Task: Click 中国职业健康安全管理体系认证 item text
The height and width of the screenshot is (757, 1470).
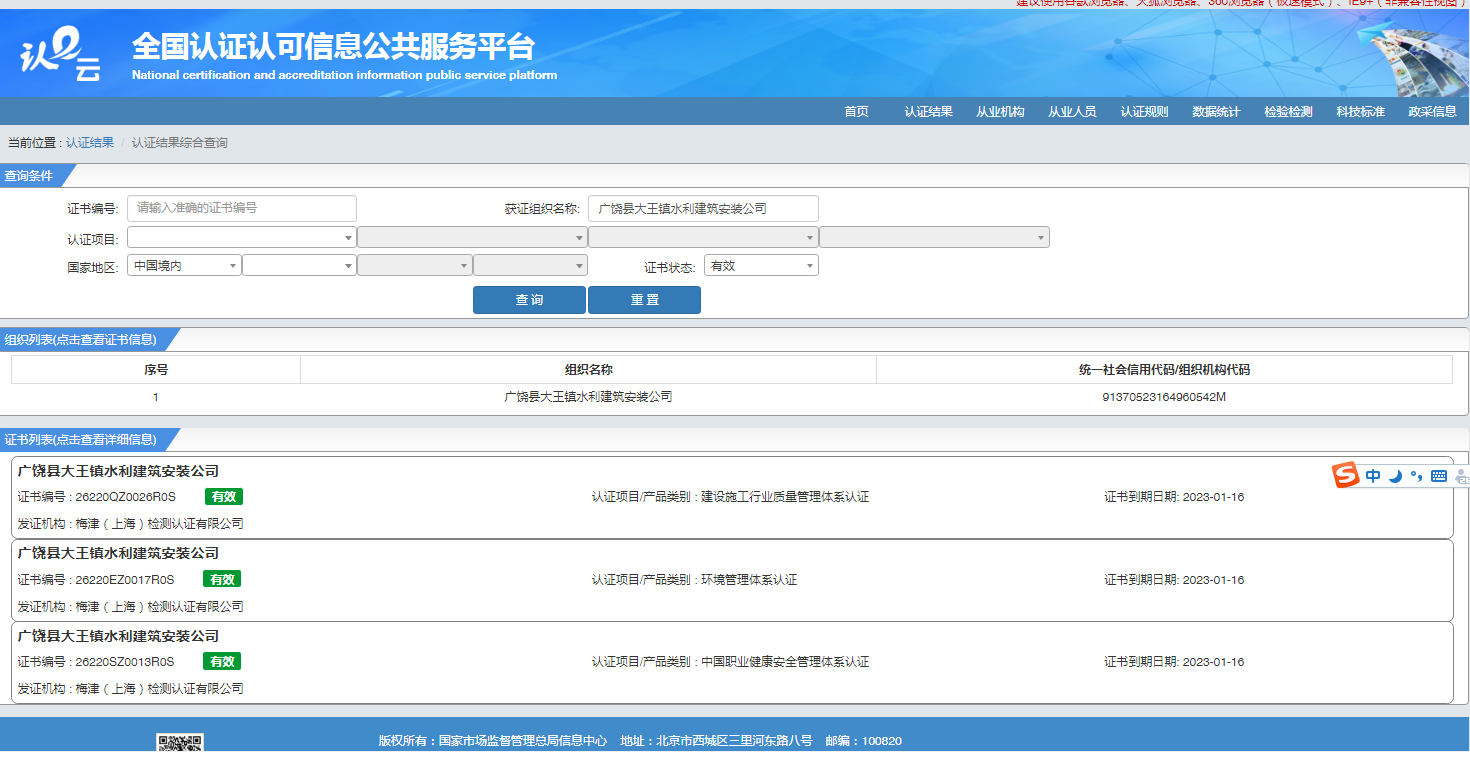Action: (785, 662)
